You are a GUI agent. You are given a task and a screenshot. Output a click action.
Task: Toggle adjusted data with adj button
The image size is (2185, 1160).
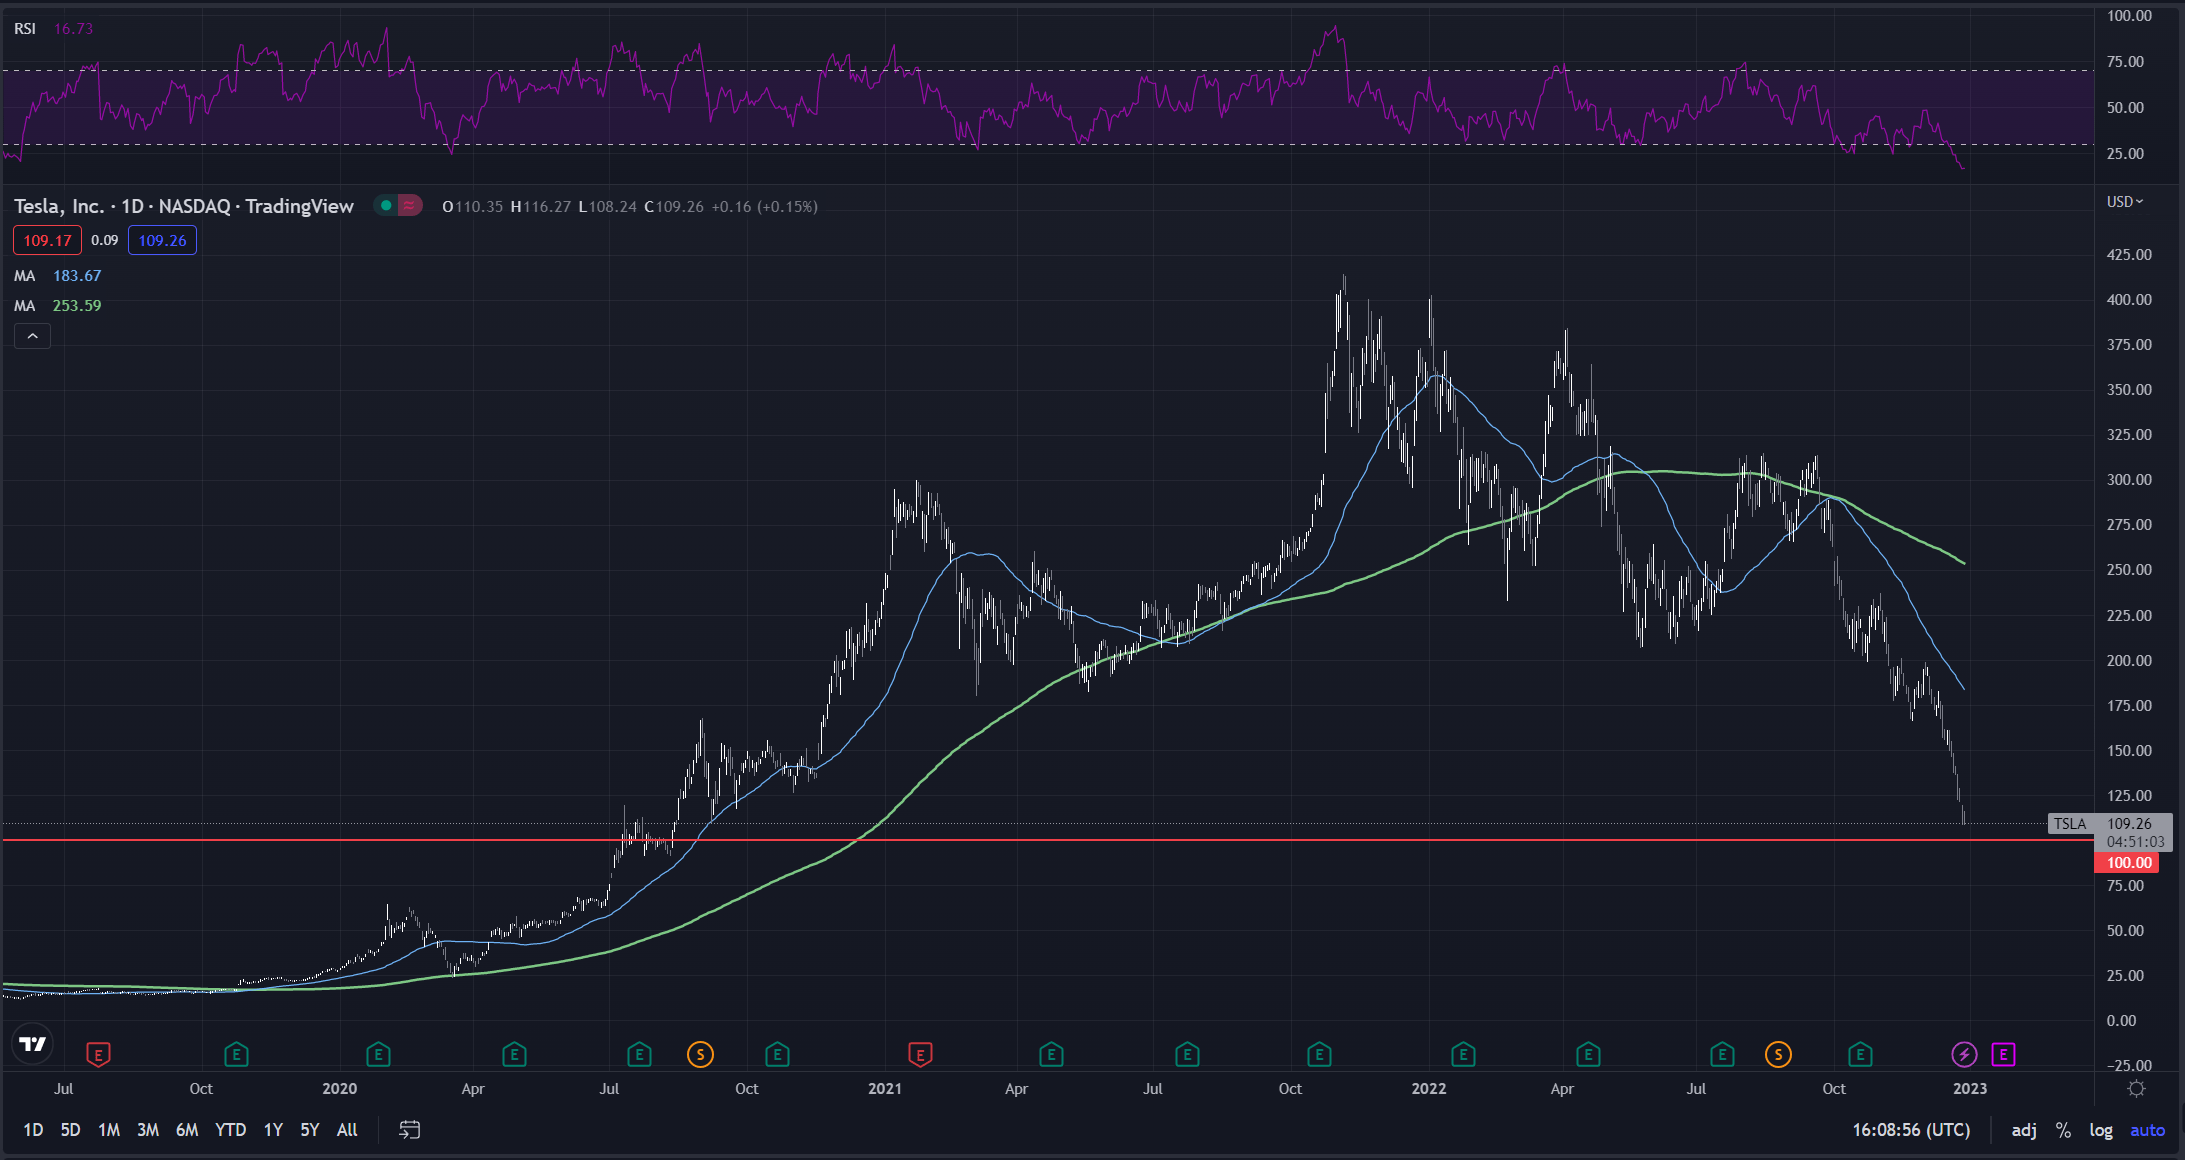click(2024, 1130)
